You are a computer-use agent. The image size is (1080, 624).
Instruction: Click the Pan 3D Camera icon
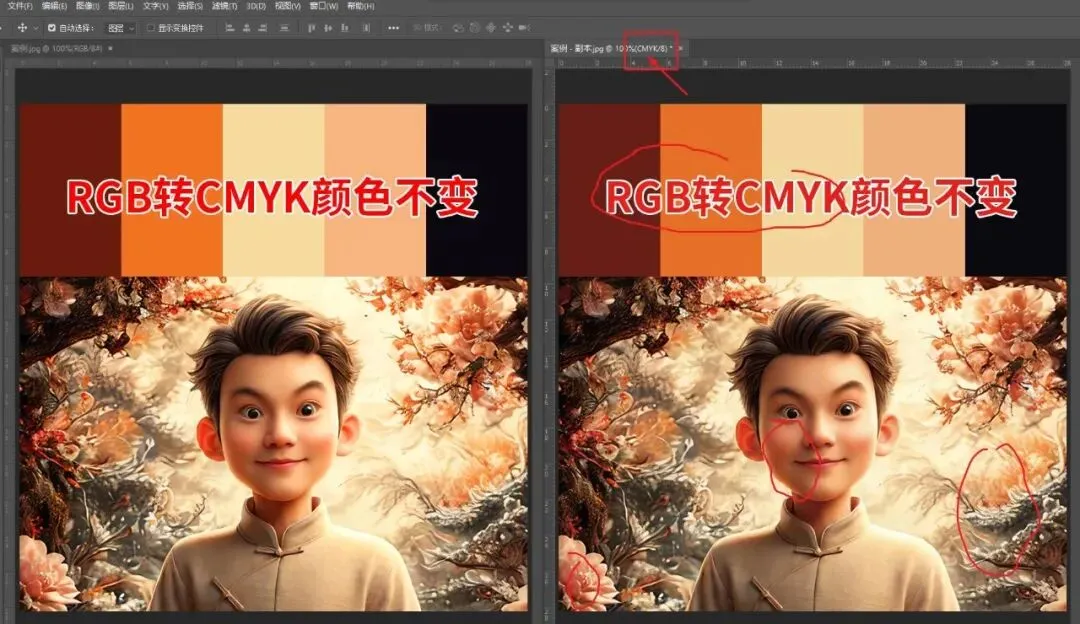pos(490,28)
